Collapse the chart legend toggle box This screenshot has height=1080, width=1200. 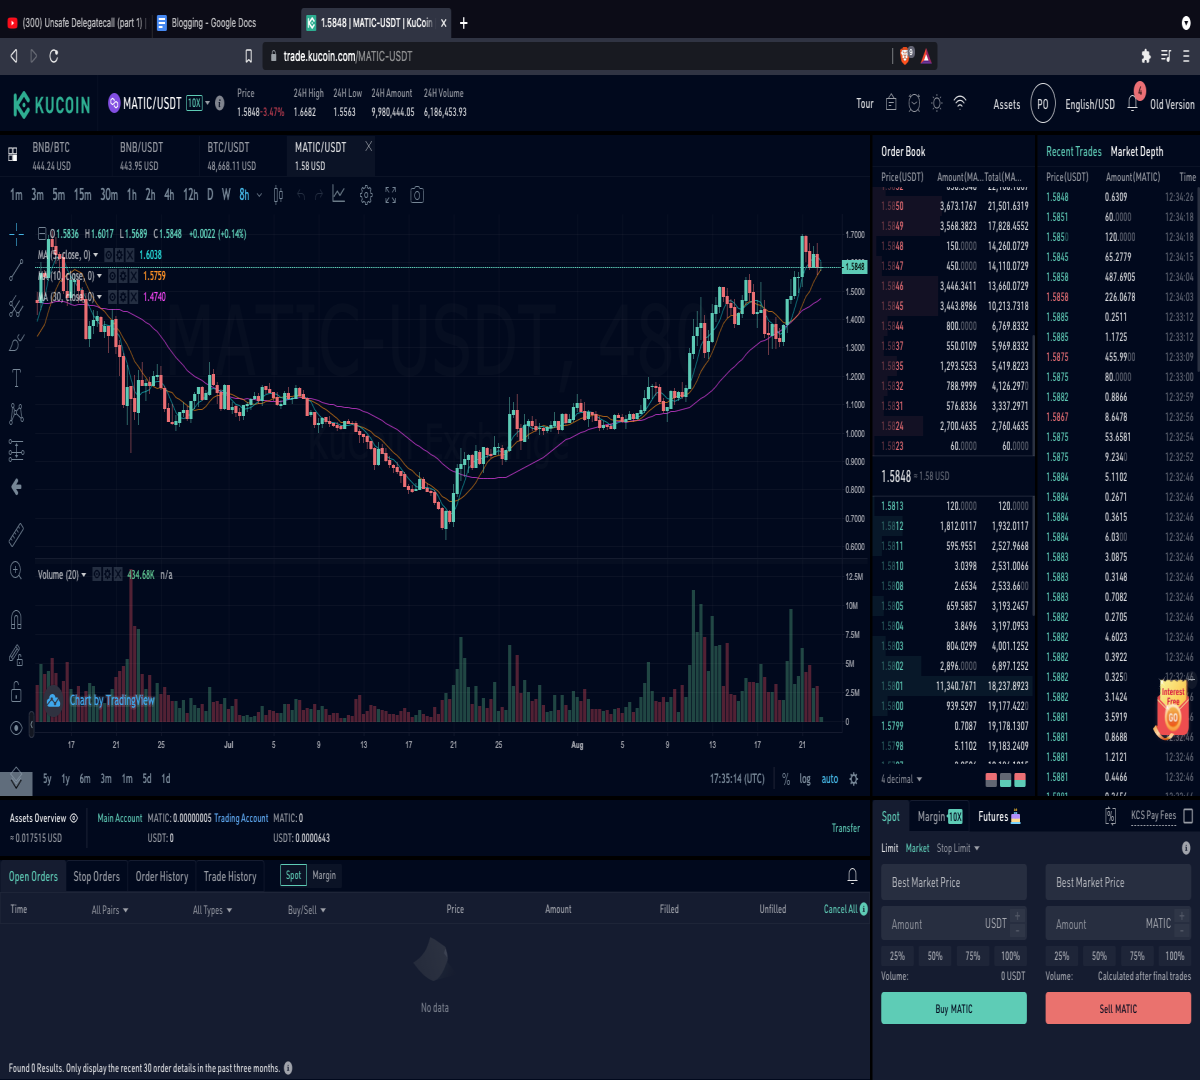coord(42,234)
